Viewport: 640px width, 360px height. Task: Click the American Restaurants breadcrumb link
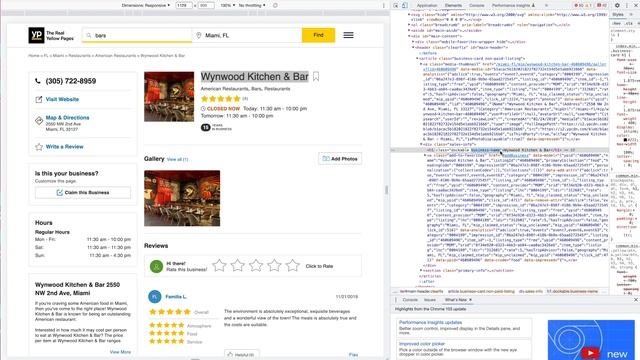(116, 56)
